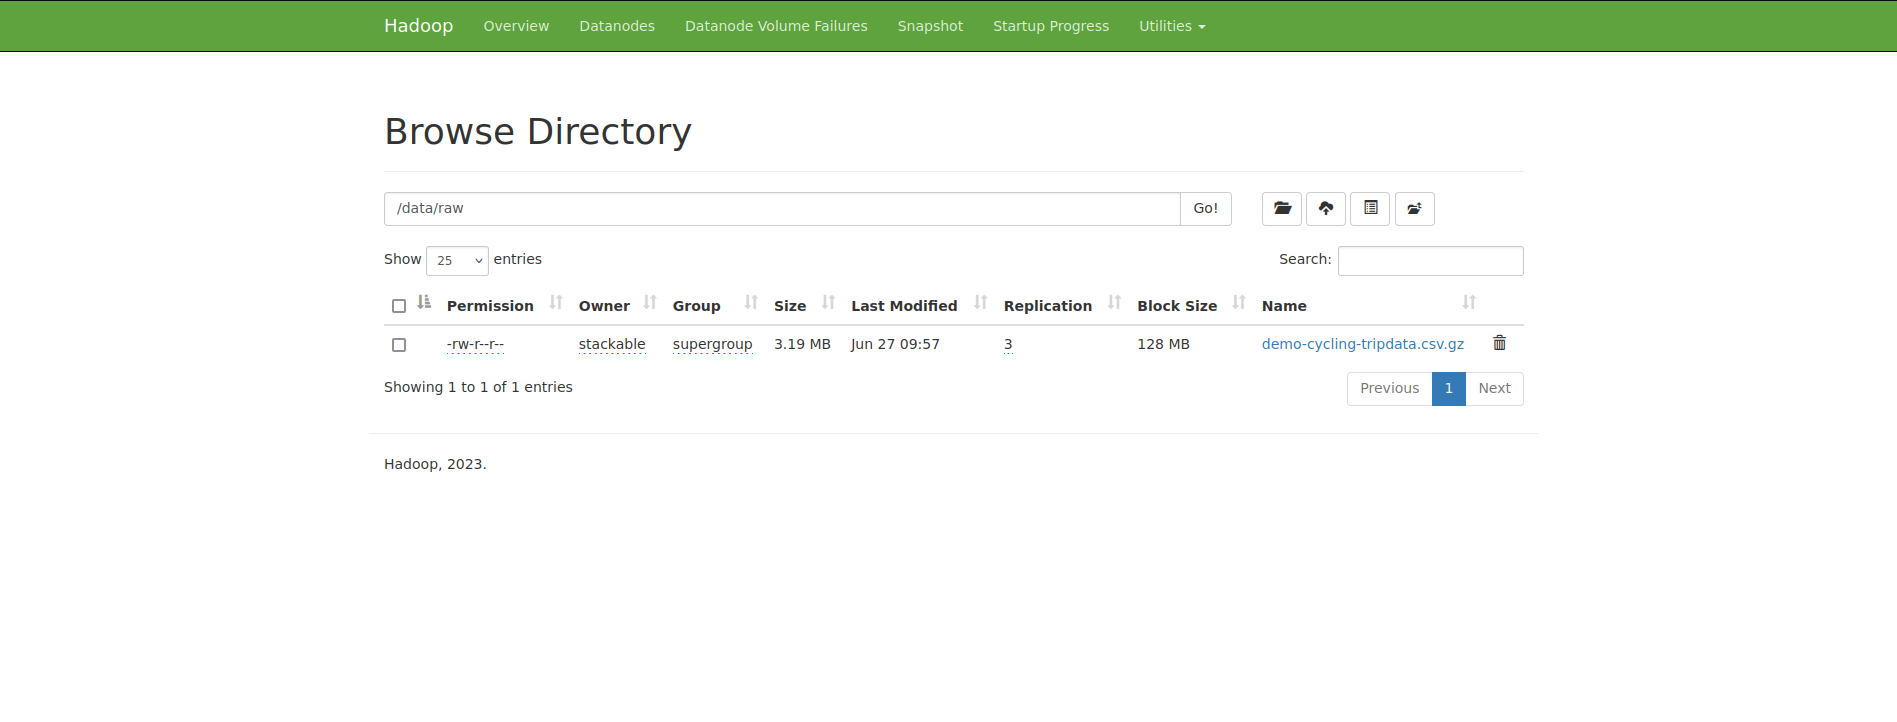Click the create directory folder icon
The image size is (1897, 722).
tap(1281, 209)
